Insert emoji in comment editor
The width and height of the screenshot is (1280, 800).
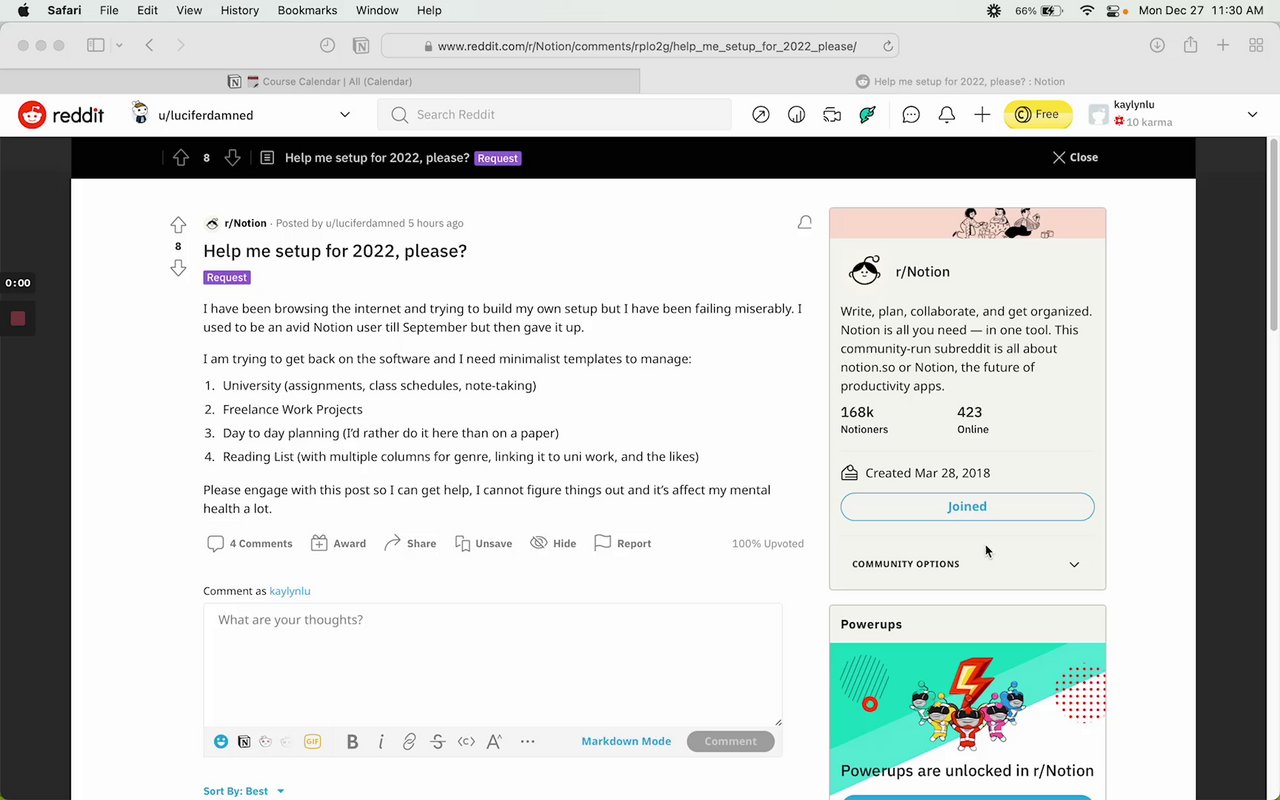(x=221, y=742)
